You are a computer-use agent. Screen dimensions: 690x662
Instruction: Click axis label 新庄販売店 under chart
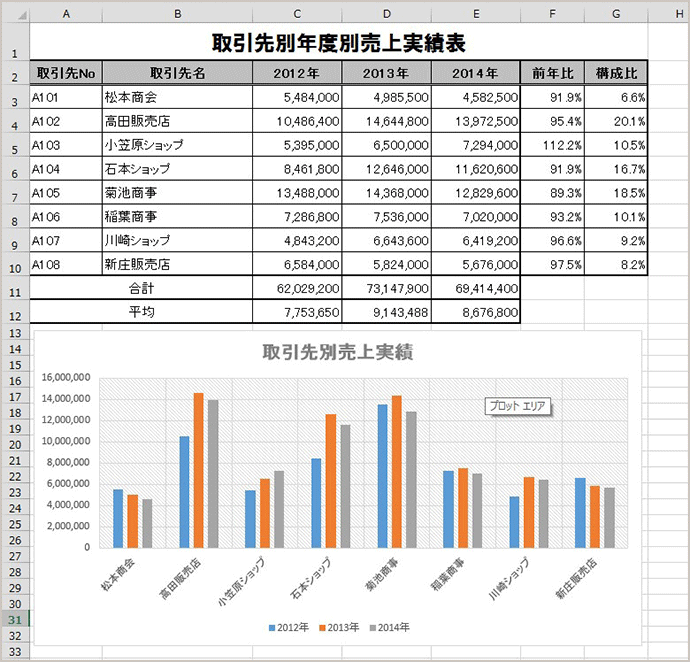click(x=576, y=578)
